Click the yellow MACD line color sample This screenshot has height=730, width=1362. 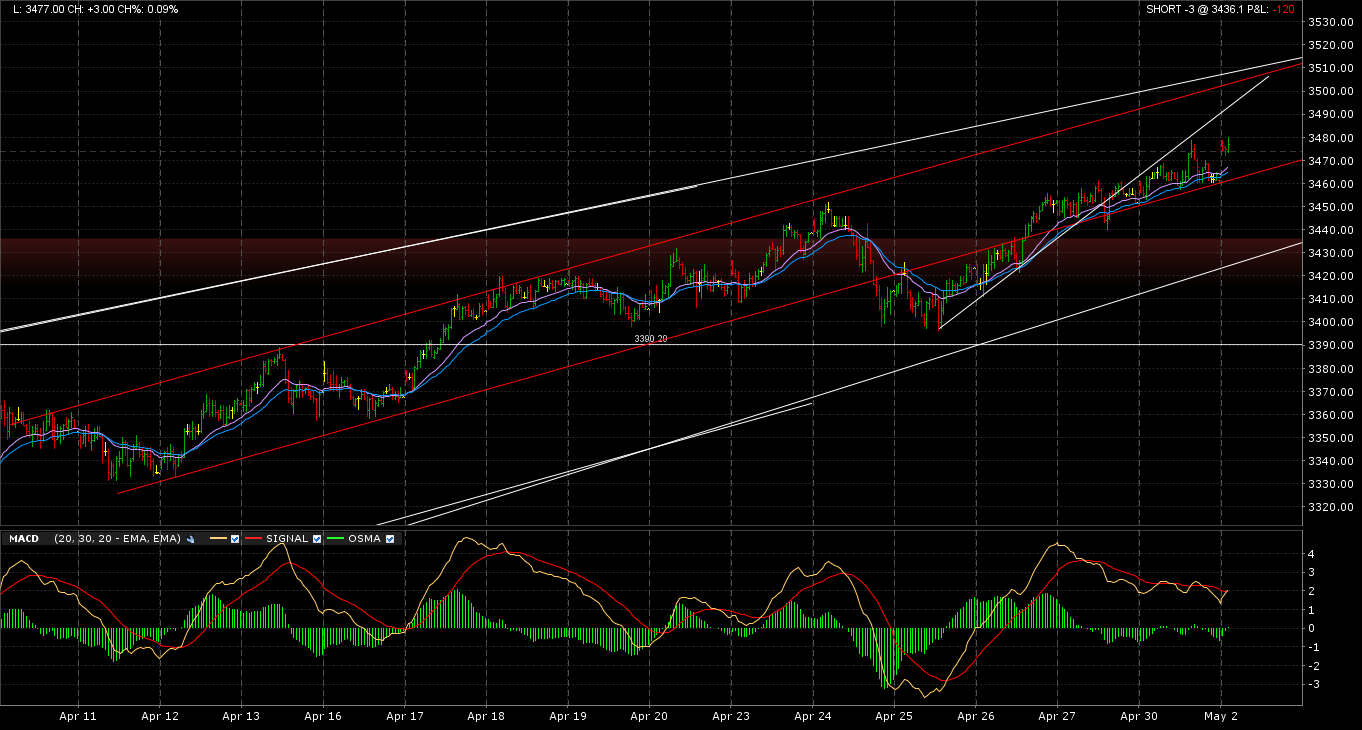217,539
